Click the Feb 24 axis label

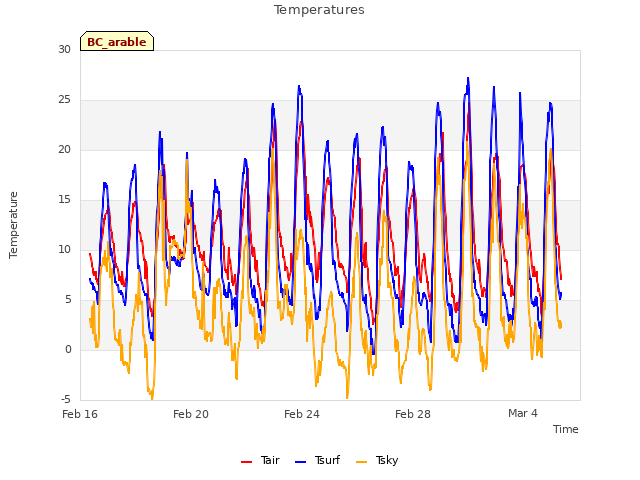click(302, 414)
